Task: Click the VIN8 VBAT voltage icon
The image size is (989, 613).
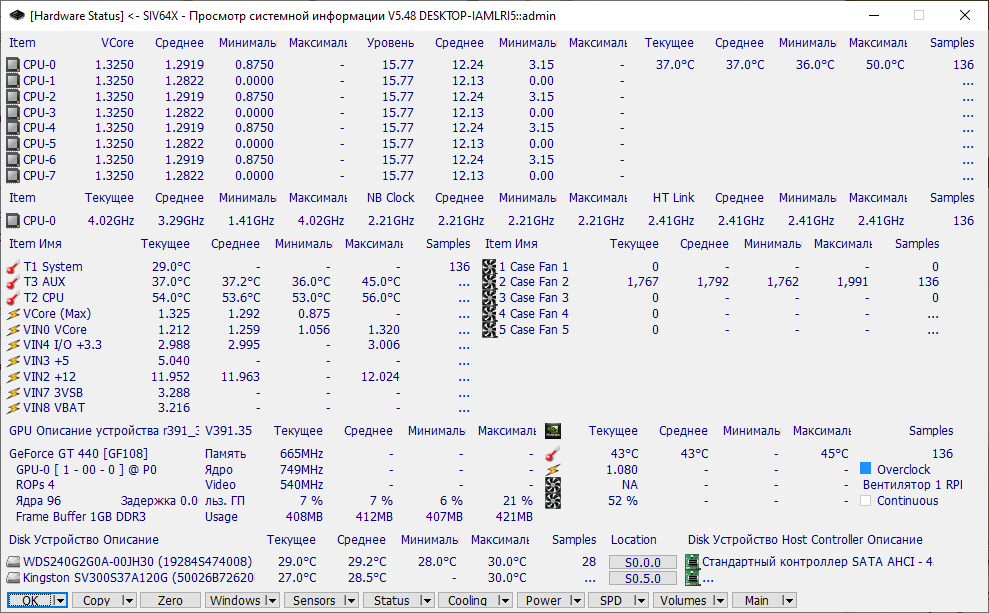Action: tap(13, 408)
